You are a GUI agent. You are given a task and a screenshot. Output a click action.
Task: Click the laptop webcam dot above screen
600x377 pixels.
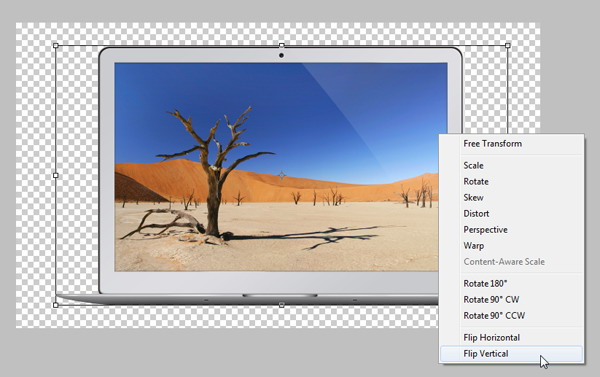coord(281,55)
